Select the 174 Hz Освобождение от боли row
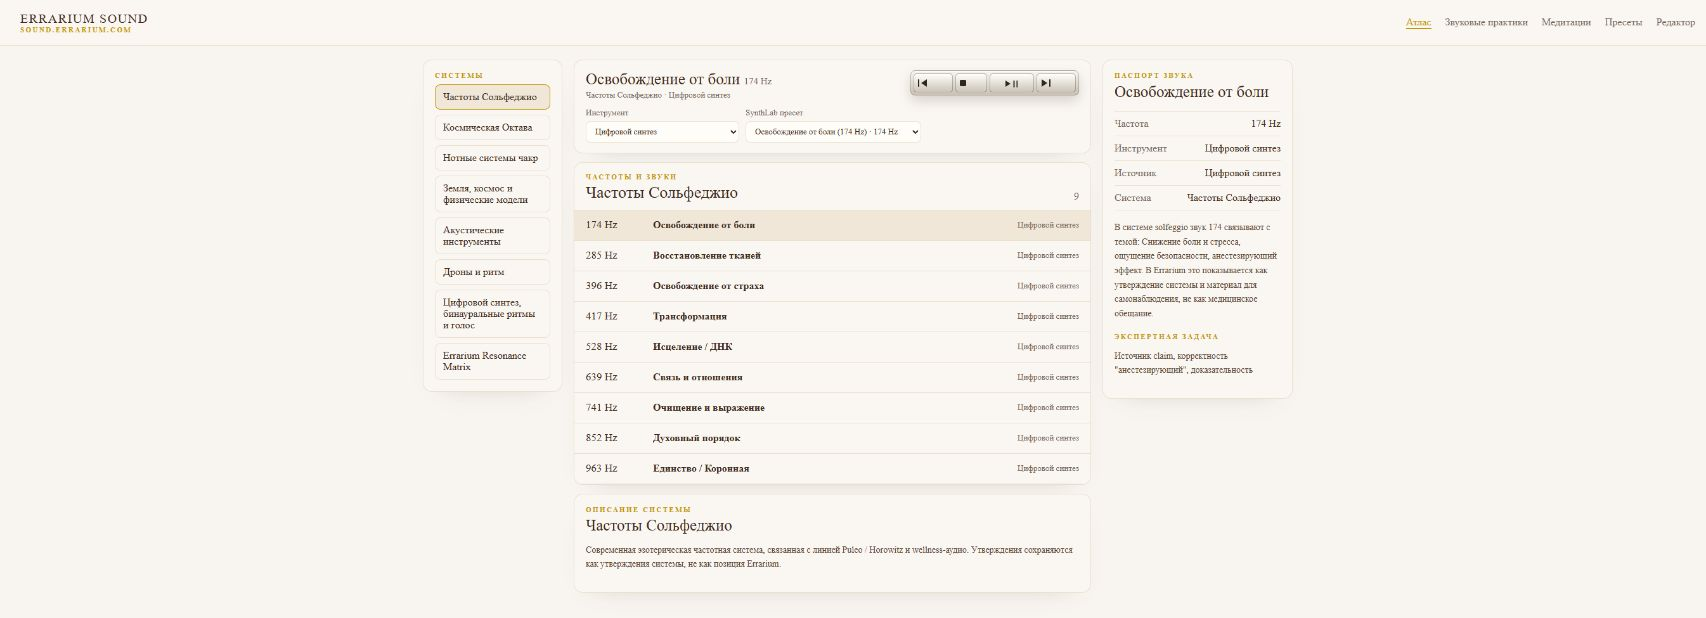This screenshot has width=1706, height=618. [x=832, y=225]
